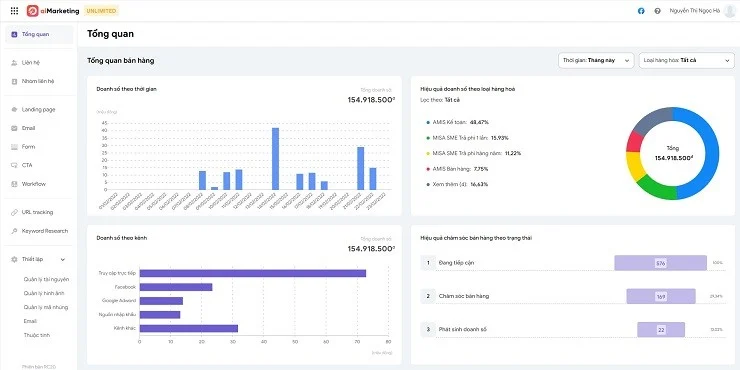Click AMIS Bán hàng legend entry

click(x=457, y=168)
